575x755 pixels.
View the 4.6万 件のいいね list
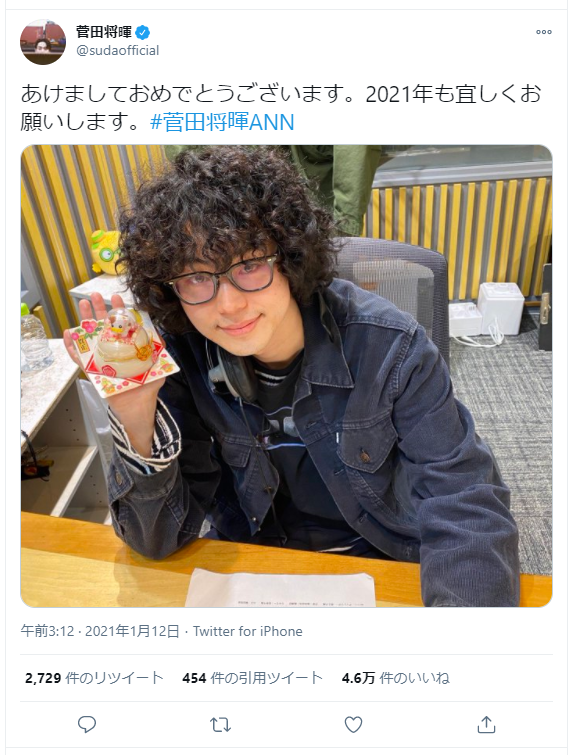(396, 678)
